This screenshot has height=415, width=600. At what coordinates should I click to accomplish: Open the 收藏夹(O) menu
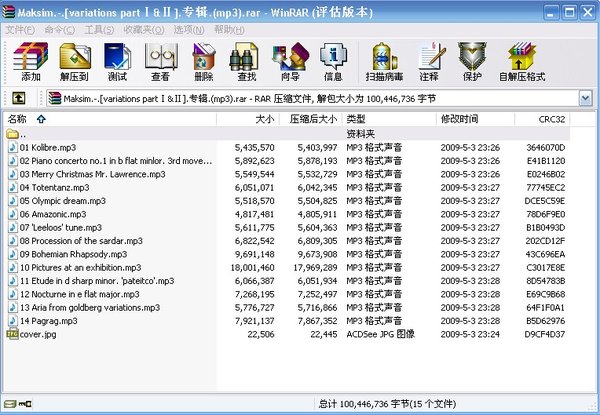point(143,30)
